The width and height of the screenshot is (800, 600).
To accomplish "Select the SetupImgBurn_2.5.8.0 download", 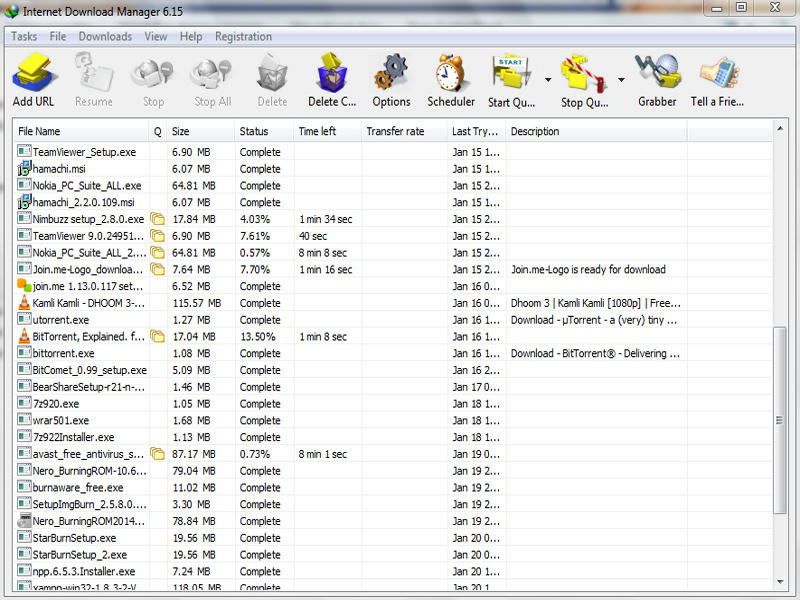I will [393, 504].
